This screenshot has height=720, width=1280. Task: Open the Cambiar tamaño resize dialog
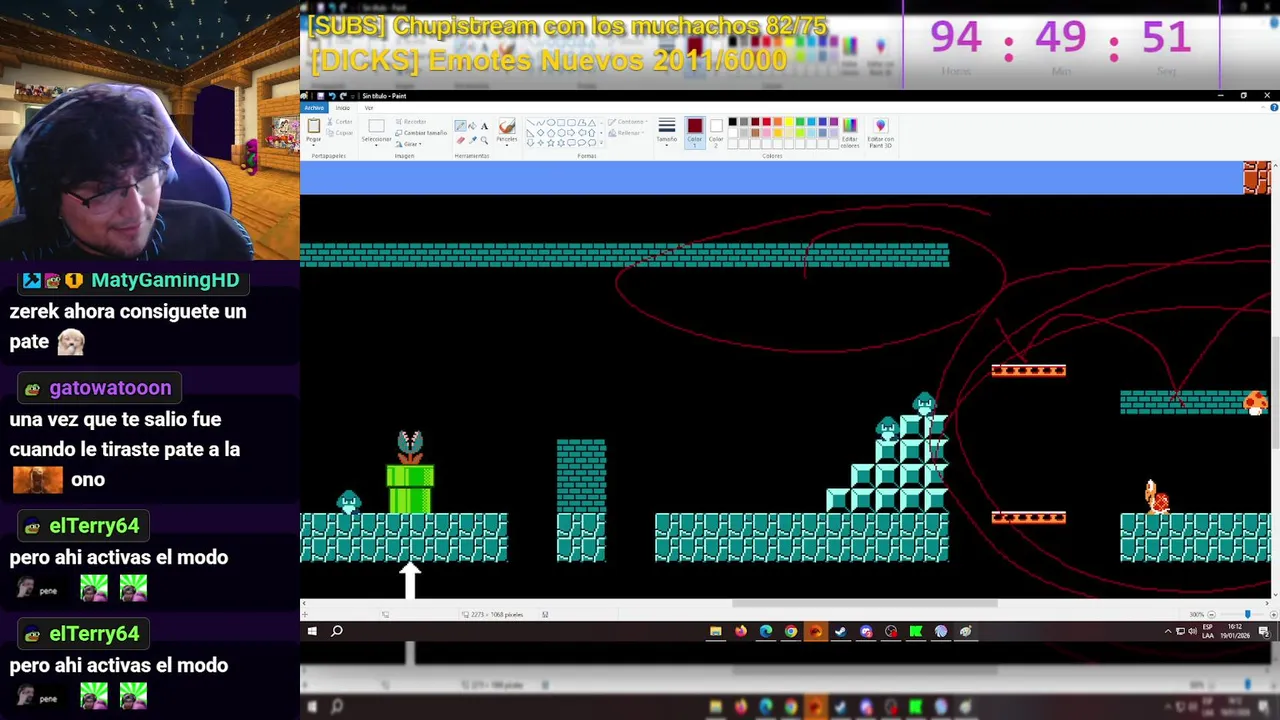coord(421,133)
